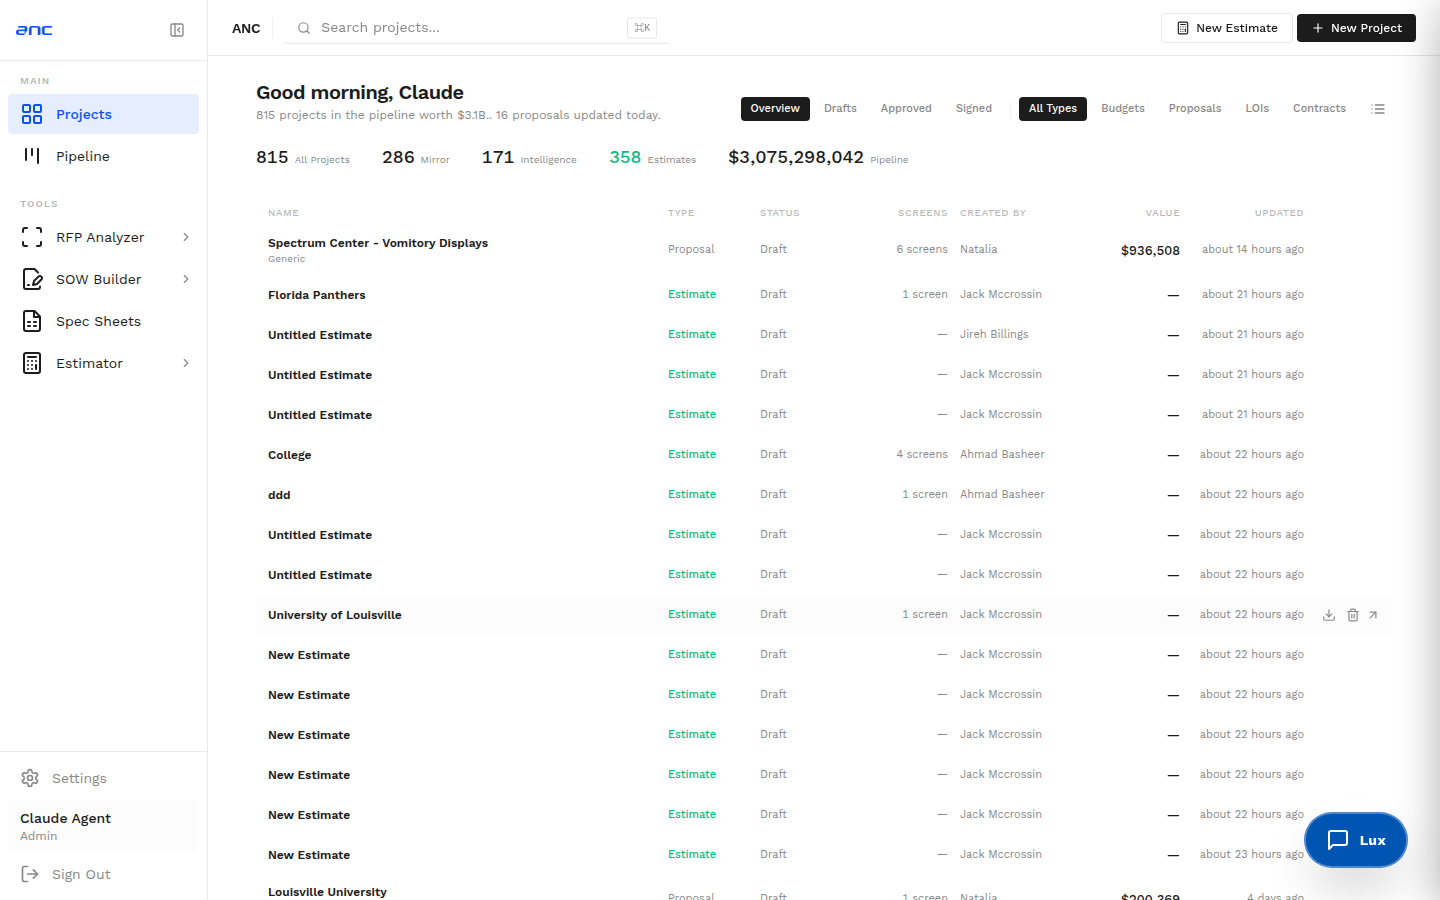
Task: Open Spec Sheets tool
Action: coord(103,321)
